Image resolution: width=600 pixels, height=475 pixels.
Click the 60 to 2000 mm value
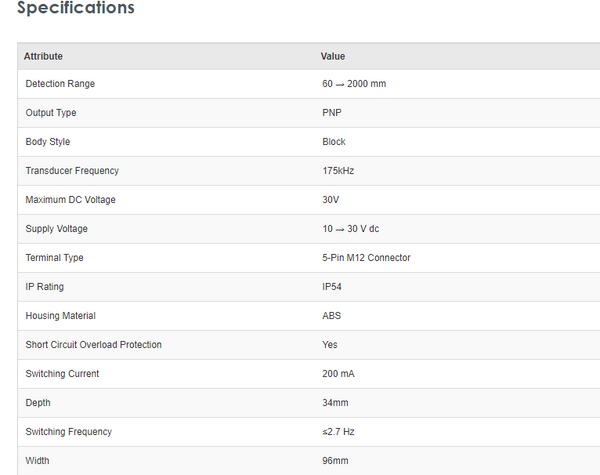[353, 84]
